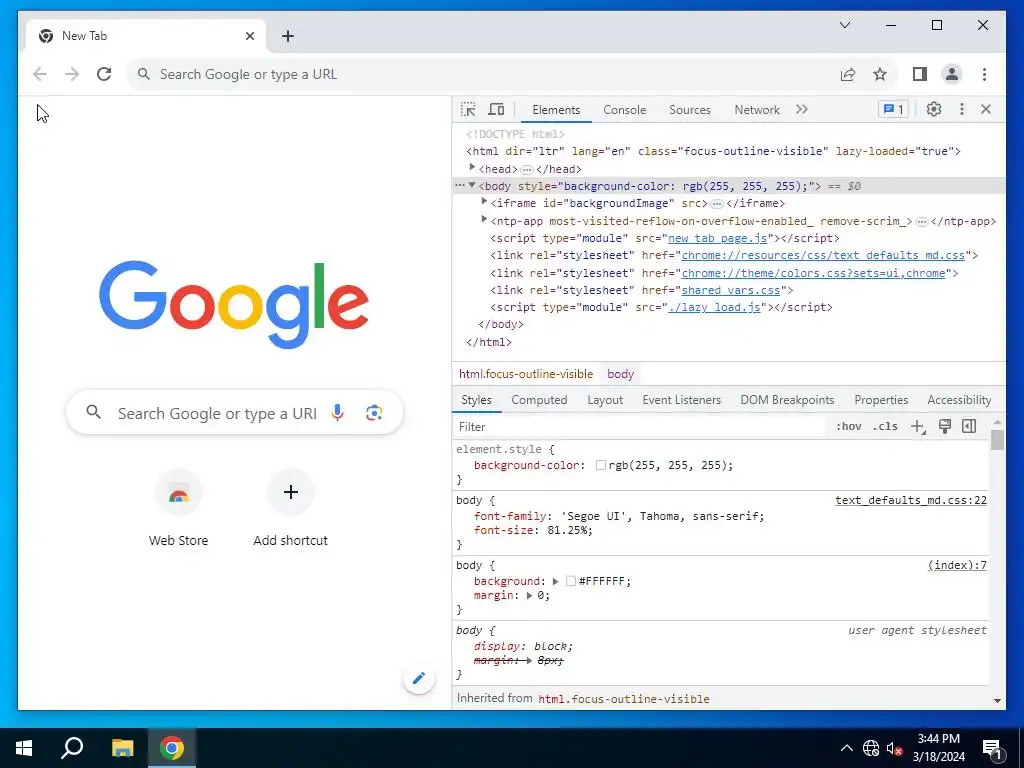The width and height of the screenshot is (1024, 768).
Task: Toggle computed styles sidebar icon
Action: click(x=969, y=426)
